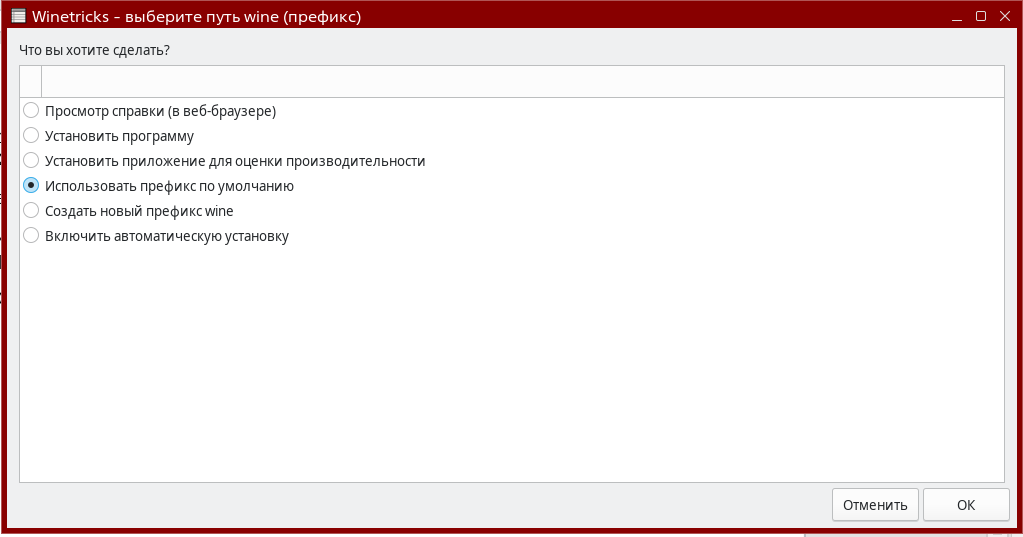Minimize the Winetricks window

pos(957,17)
